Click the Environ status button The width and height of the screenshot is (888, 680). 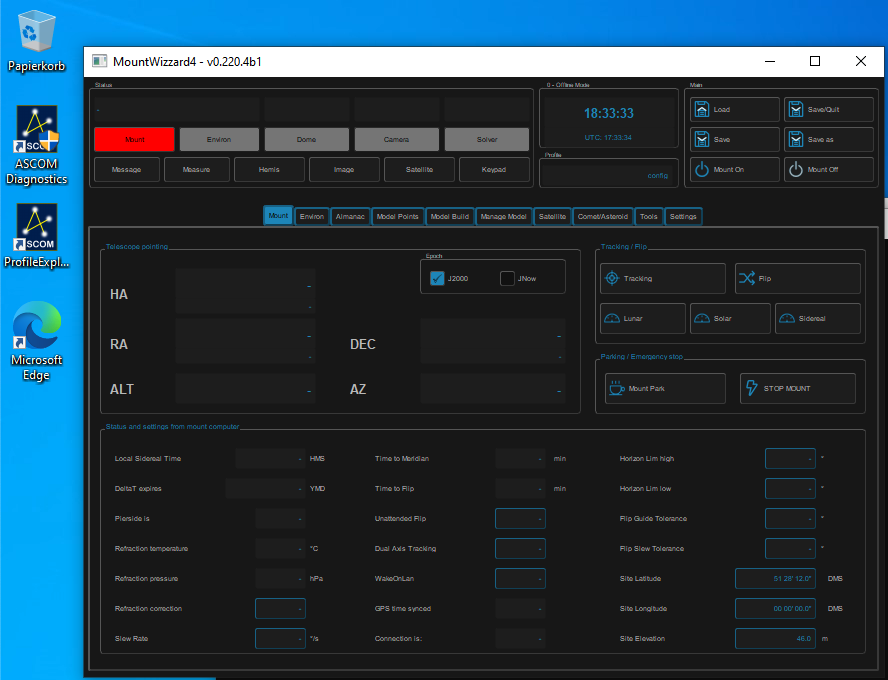pos(219,139)
